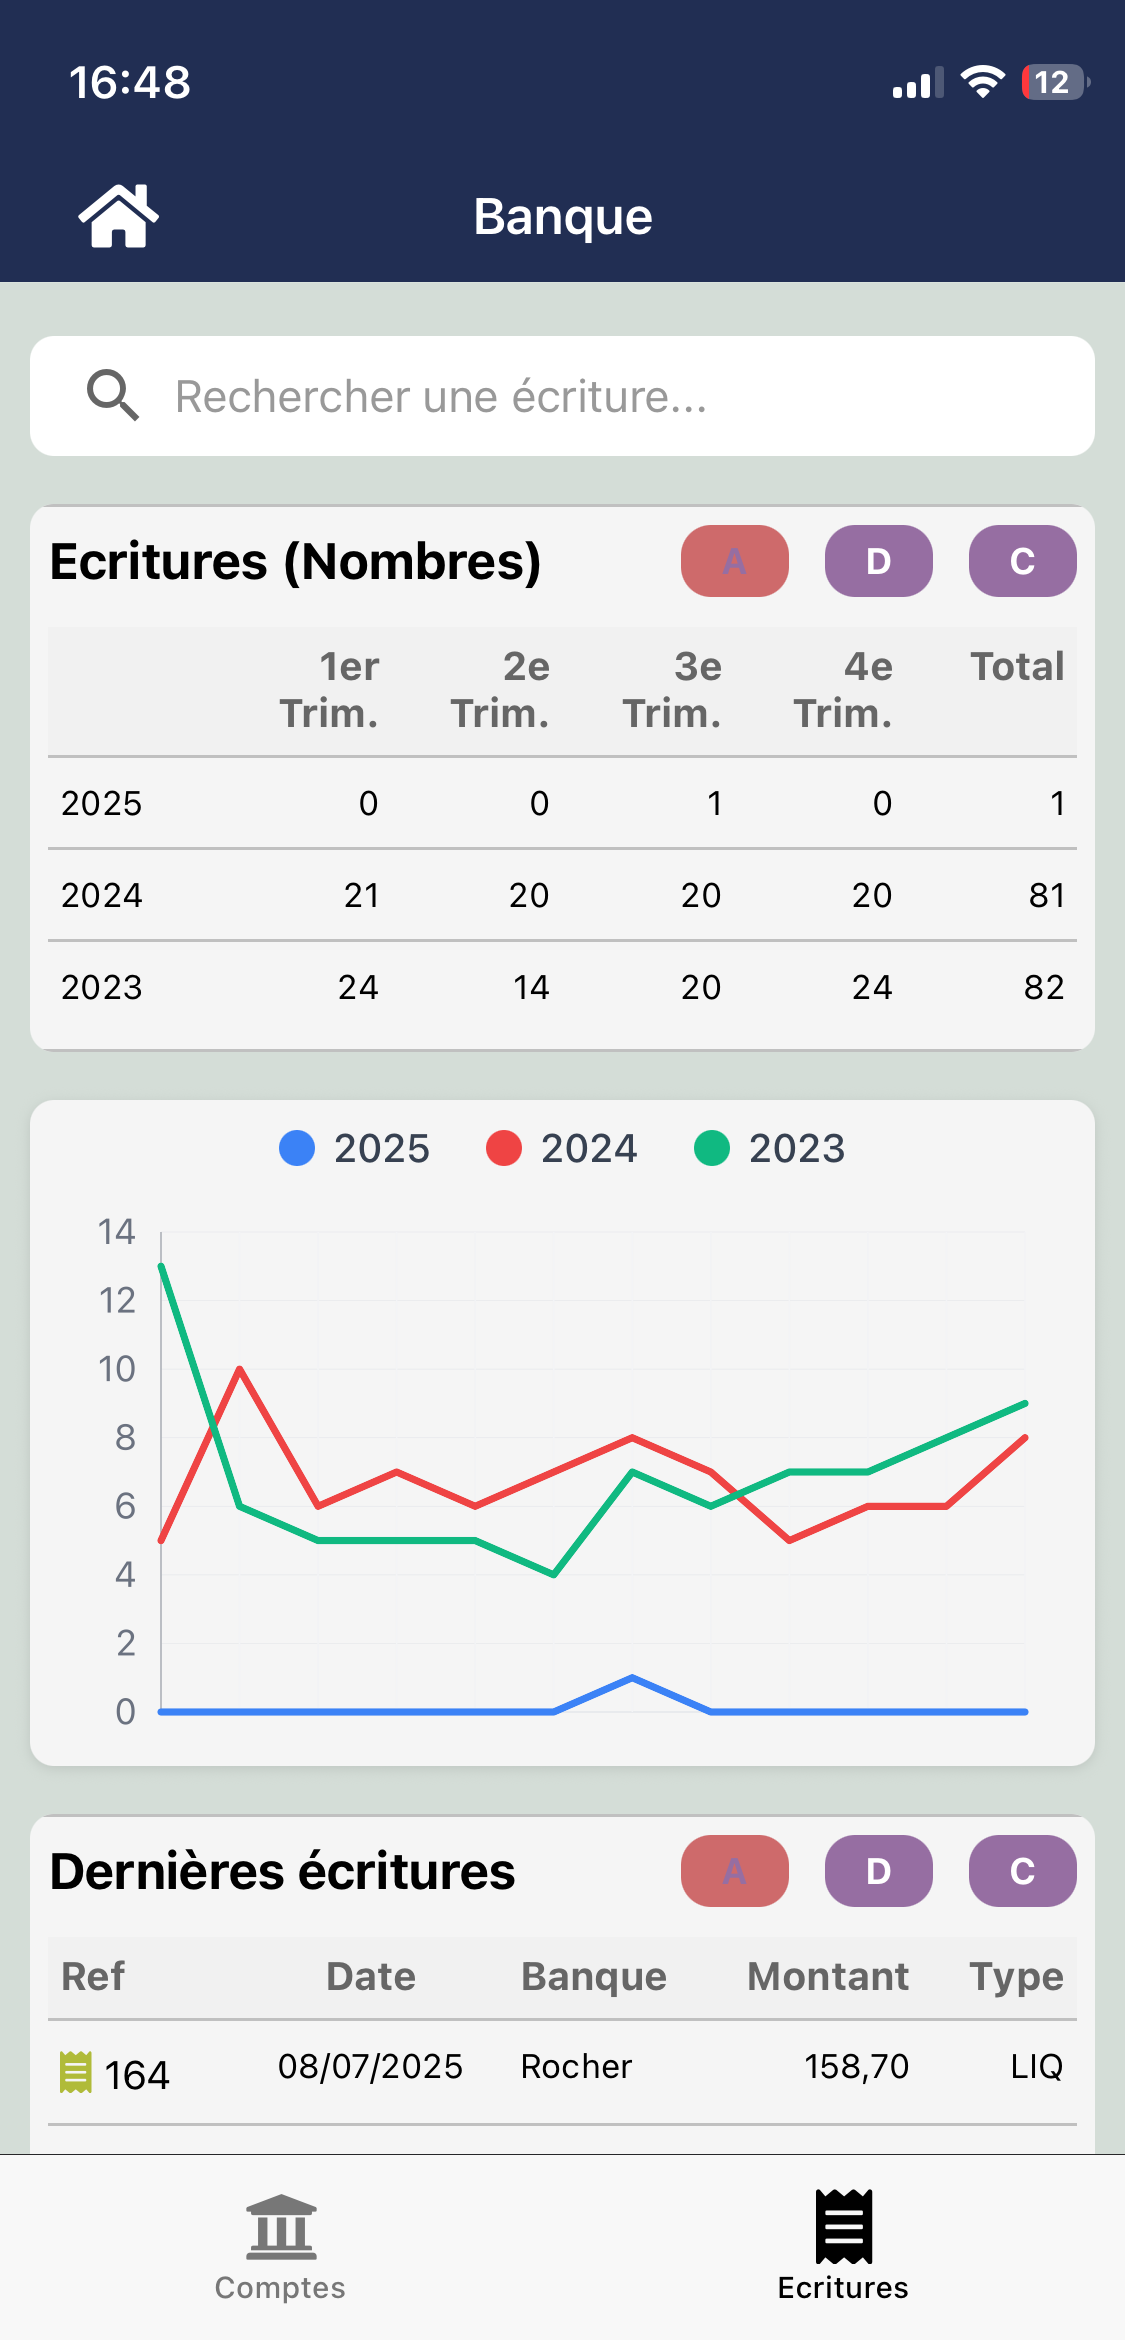Toggle the C filter in Ecritures (Nombres)

(1022, 561)
